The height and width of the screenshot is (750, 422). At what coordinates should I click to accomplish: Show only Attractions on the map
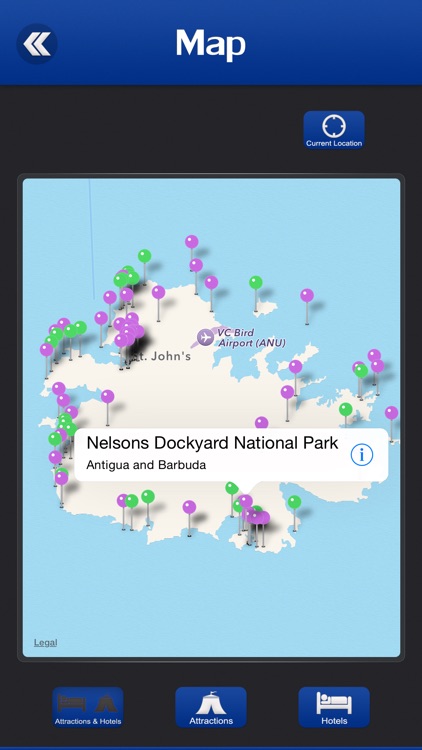point(211,707)
